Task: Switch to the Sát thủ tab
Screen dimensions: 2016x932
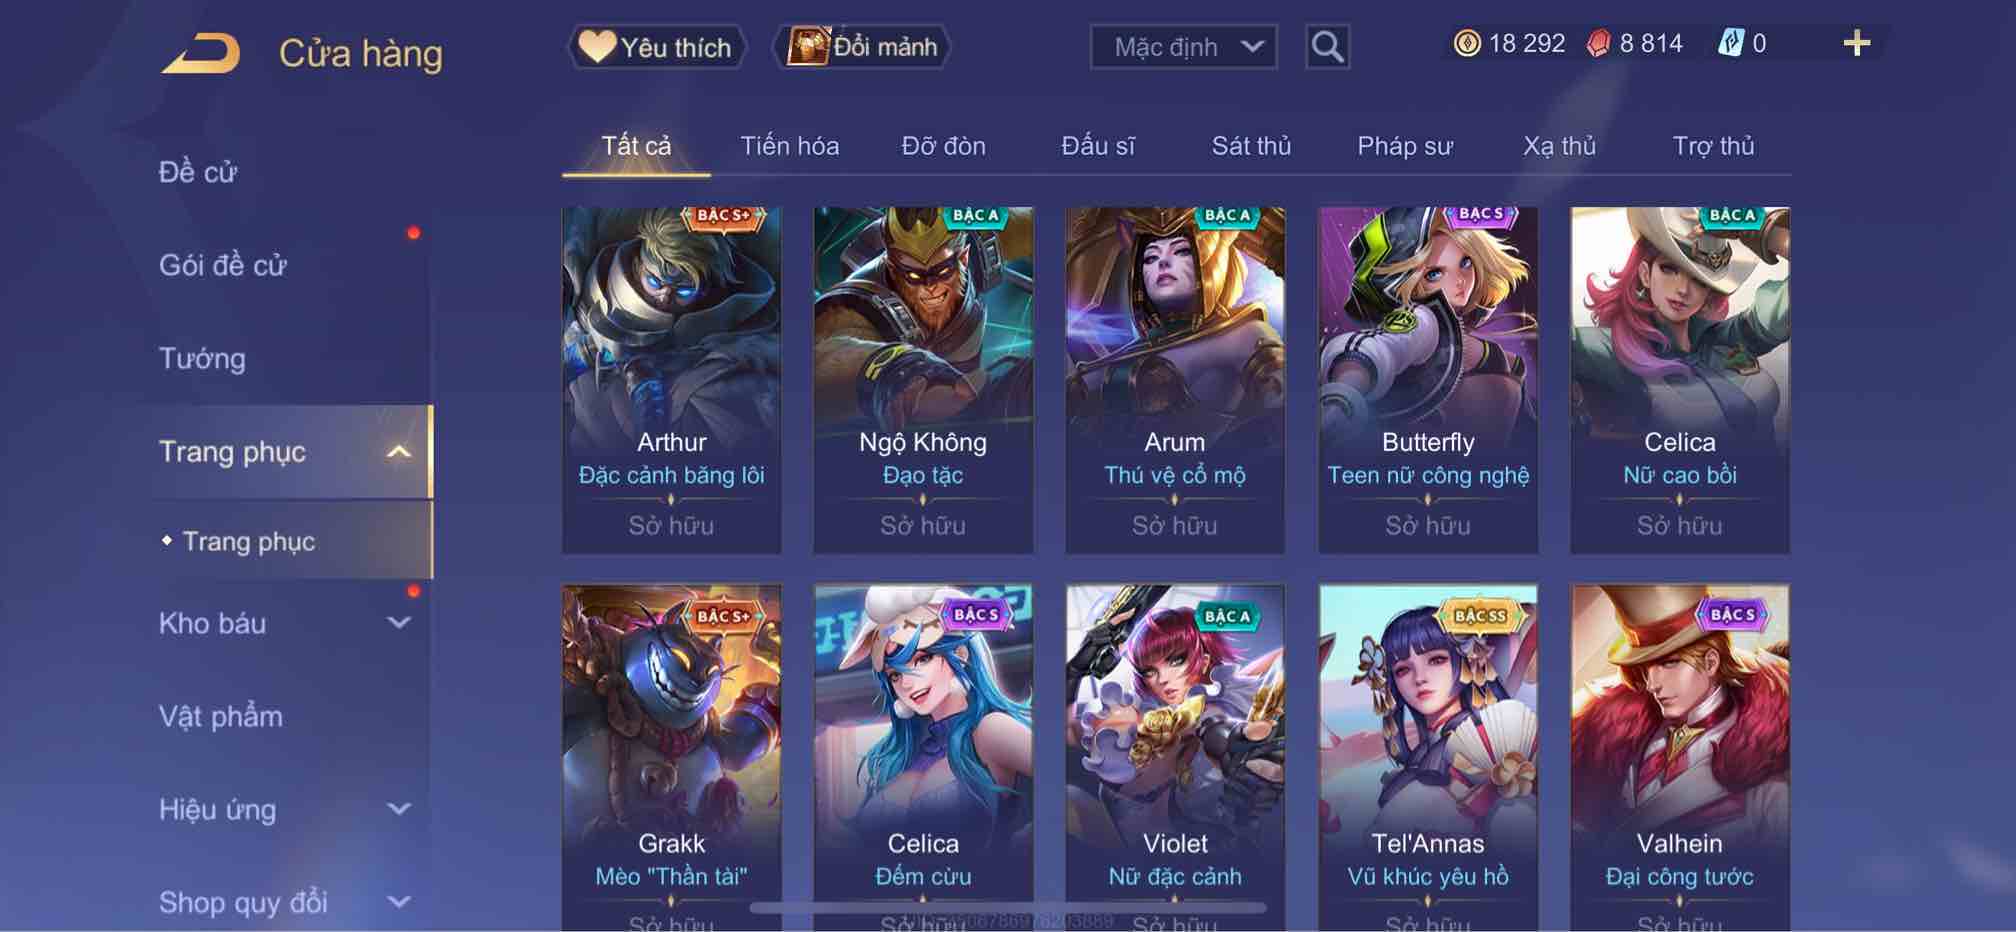Action: coord(1251,146)
